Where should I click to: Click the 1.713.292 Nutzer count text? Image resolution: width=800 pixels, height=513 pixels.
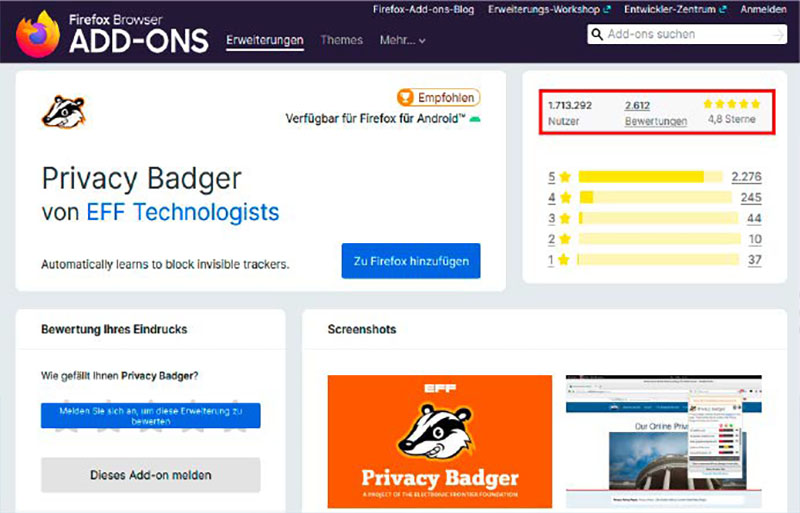[x=570, y=113]
